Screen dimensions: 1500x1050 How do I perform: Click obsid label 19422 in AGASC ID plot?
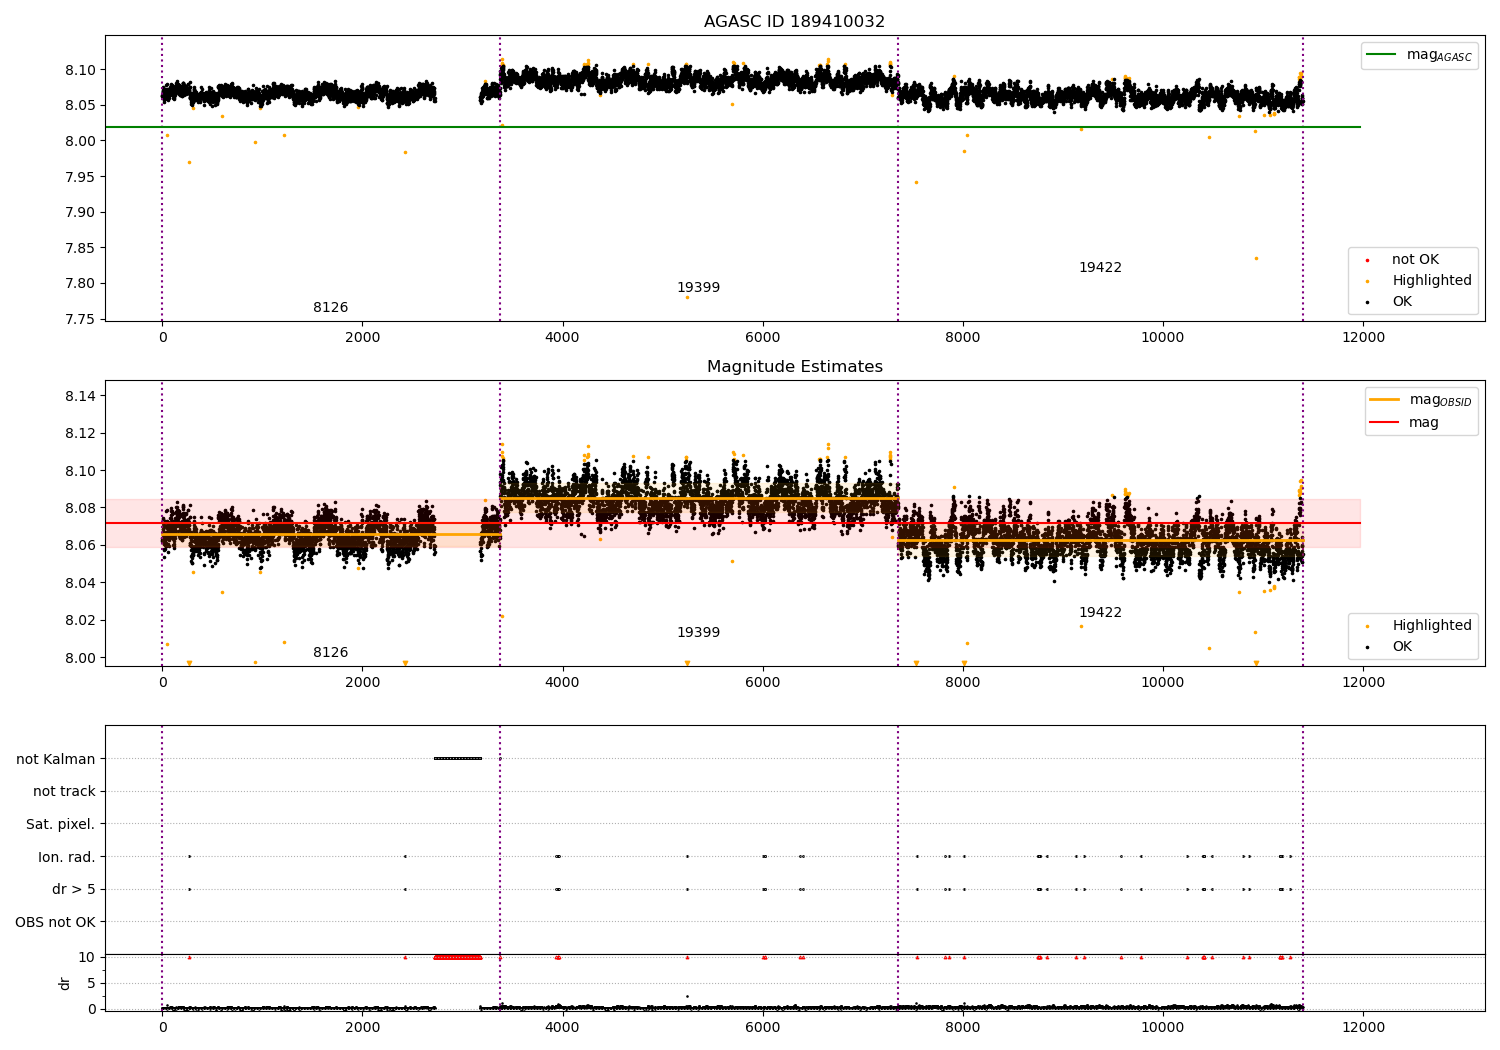coord(1100,268)
